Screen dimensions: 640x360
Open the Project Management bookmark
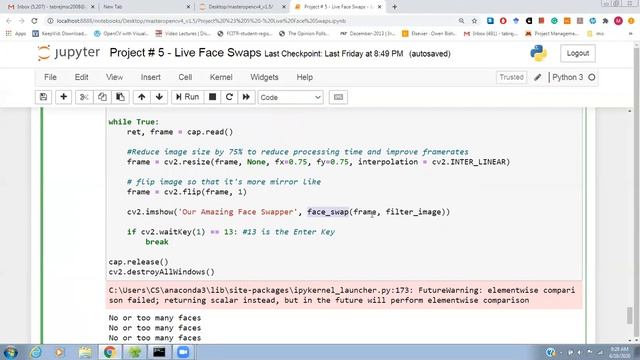(x=552, y=34)
